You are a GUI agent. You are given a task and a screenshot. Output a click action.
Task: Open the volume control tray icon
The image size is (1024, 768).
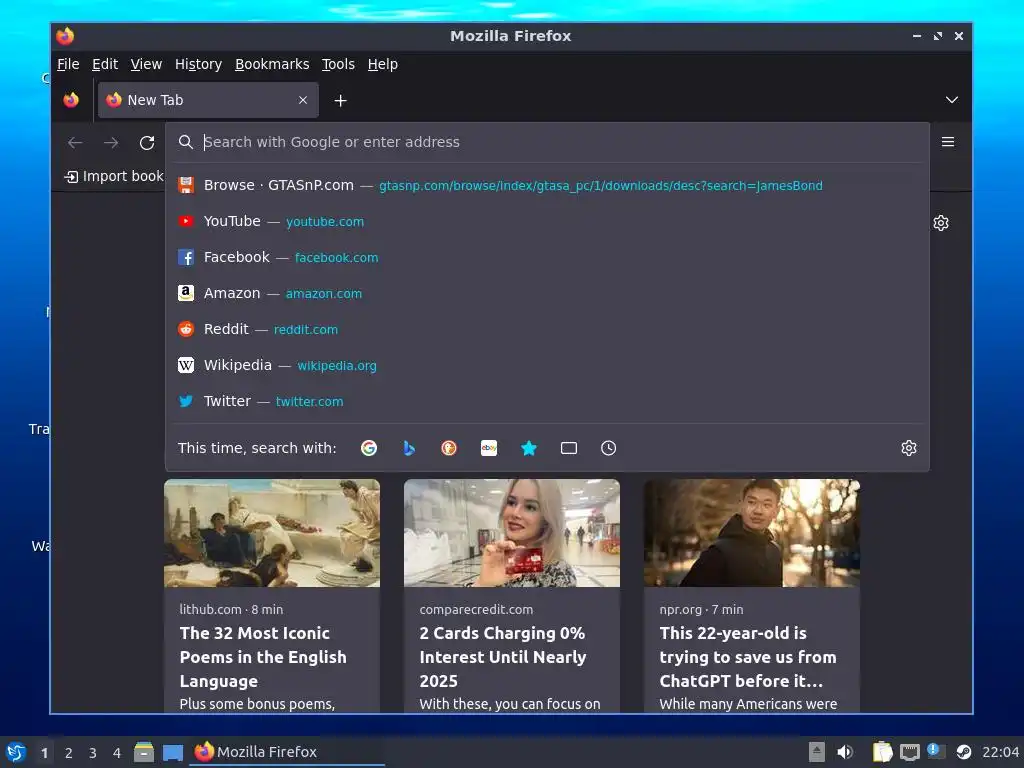pyautogui.click(x=844, y=752)
